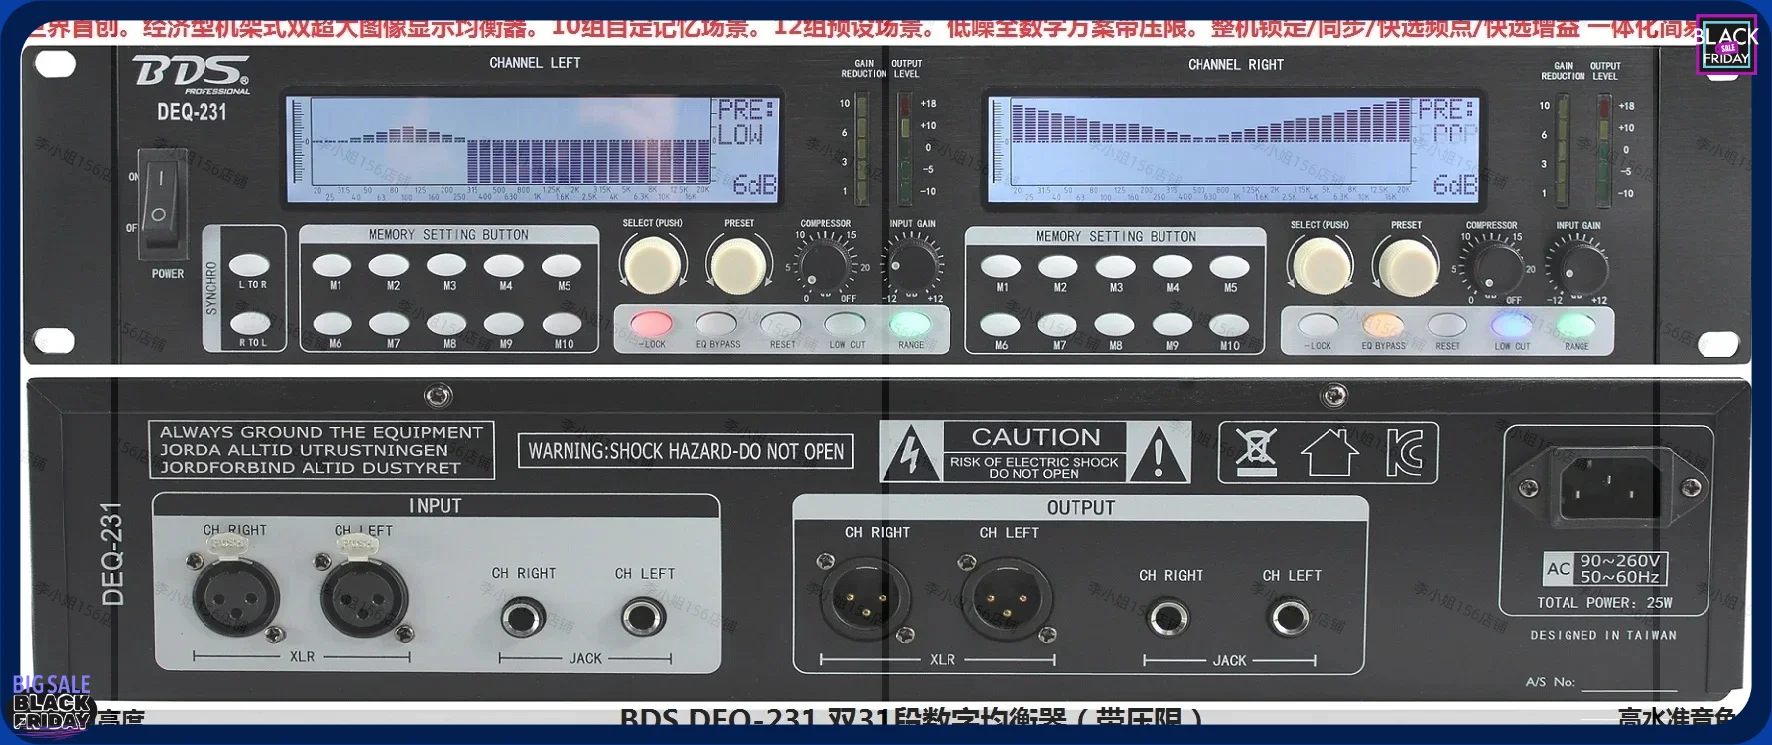The image size is (1772, 745).
Task: Click the Big Sale Black Friday sticker
Action: pyautogui.click(x=50, y=702)
